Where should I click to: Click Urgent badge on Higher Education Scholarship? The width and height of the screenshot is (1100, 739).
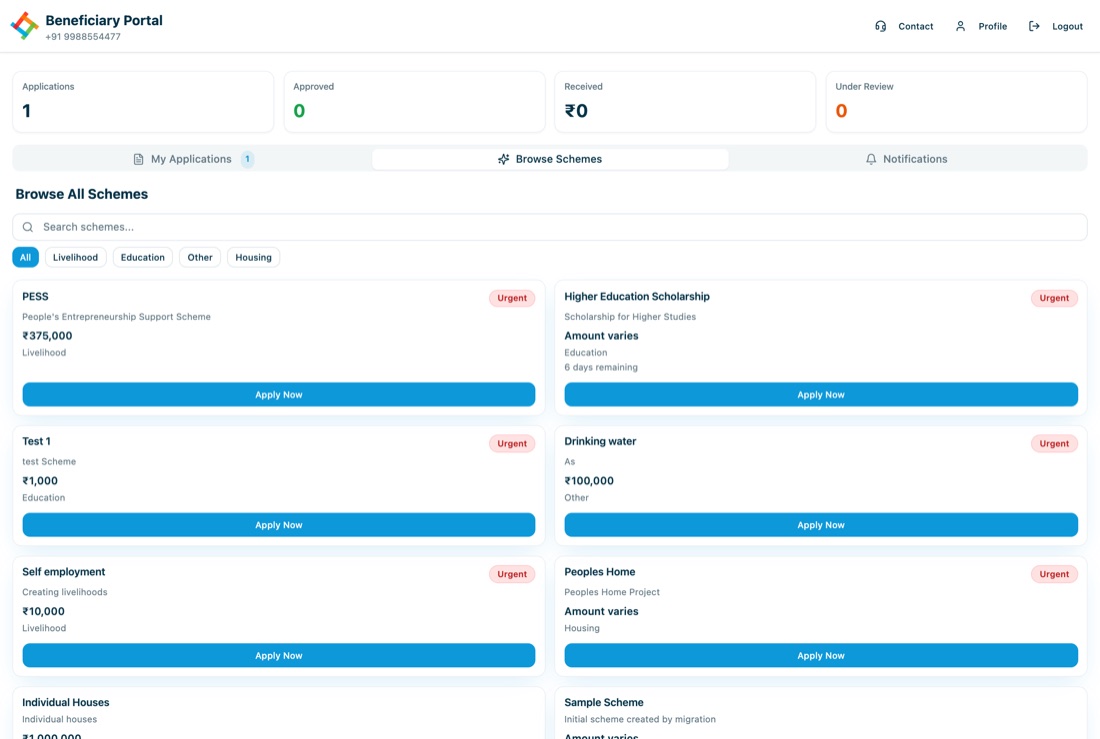pyautogui.click(x=1054, y=298)
